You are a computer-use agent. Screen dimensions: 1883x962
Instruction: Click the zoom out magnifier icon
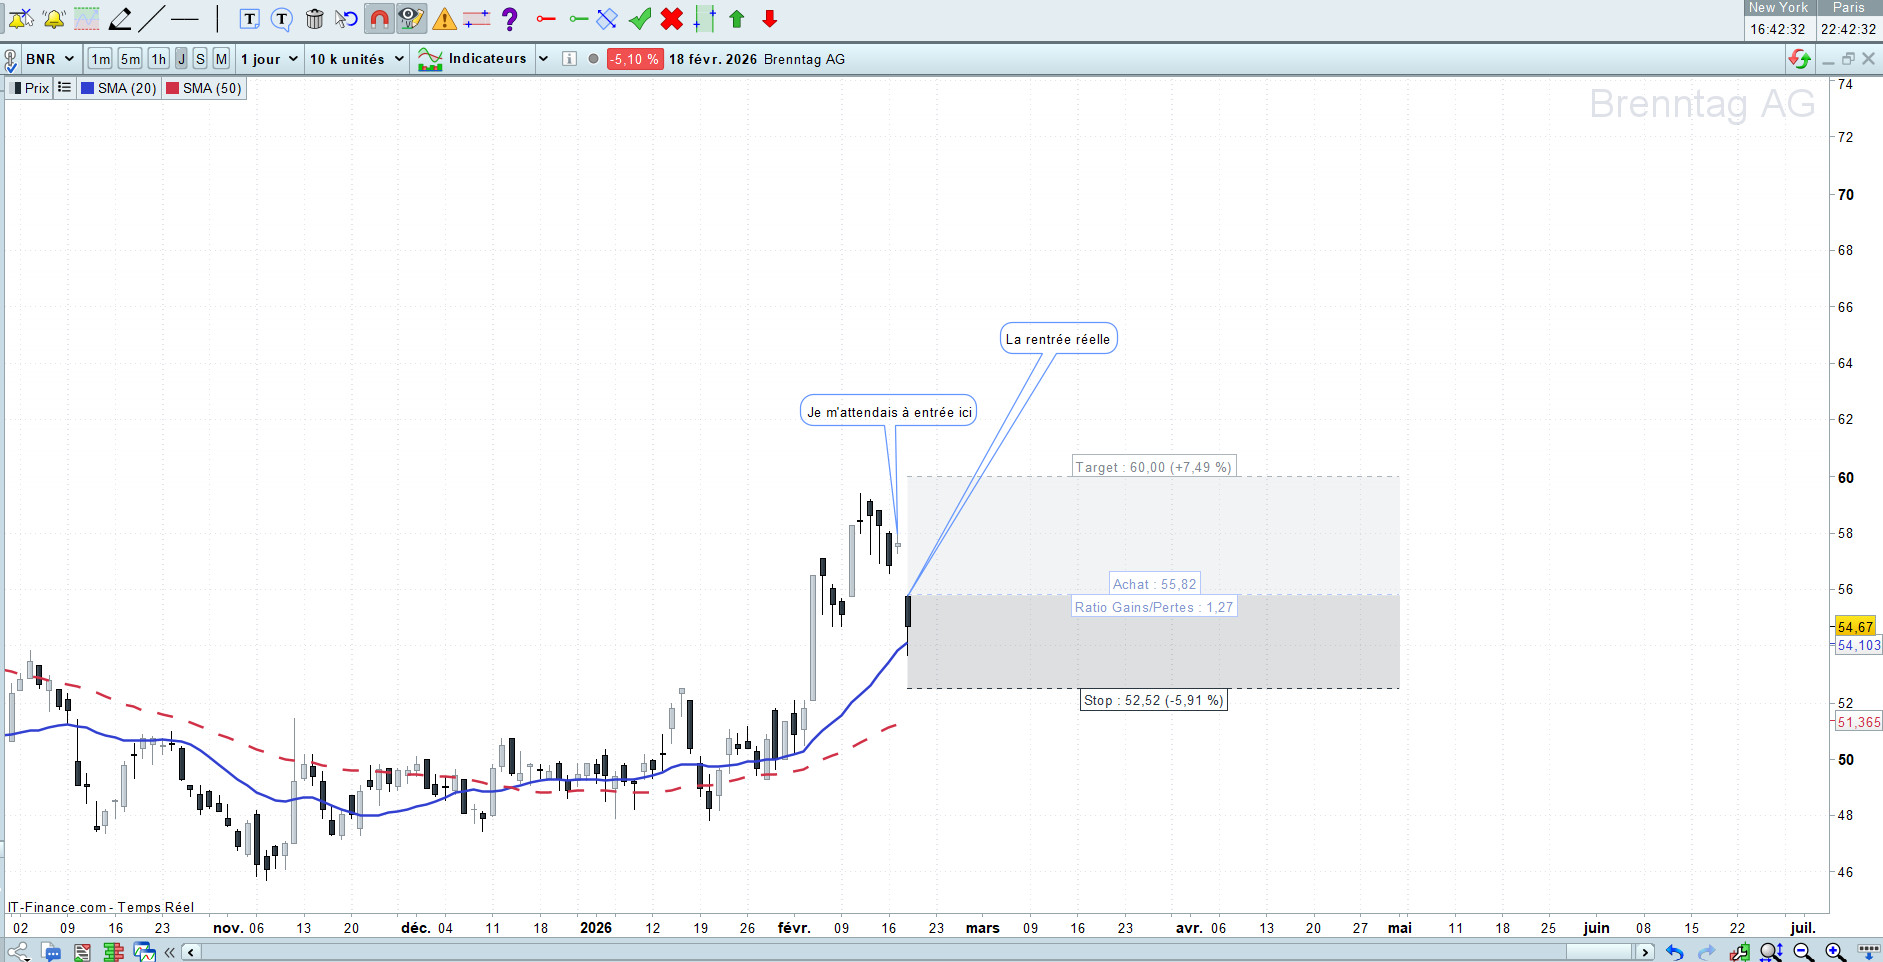tap(1803, 952)
